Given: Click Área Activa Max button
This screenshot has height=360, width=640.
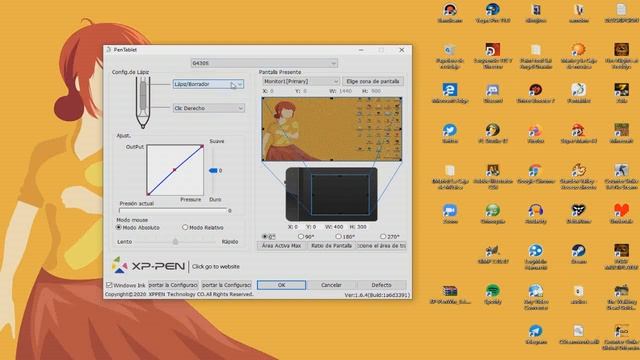Looking at the screenshot, I should tap(281, 246).
